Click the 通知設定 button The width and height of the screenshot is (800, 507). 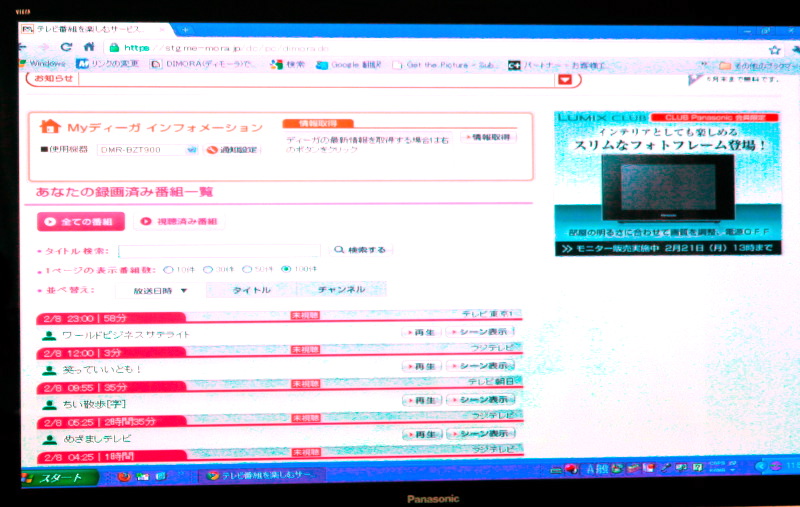[233, 150]
